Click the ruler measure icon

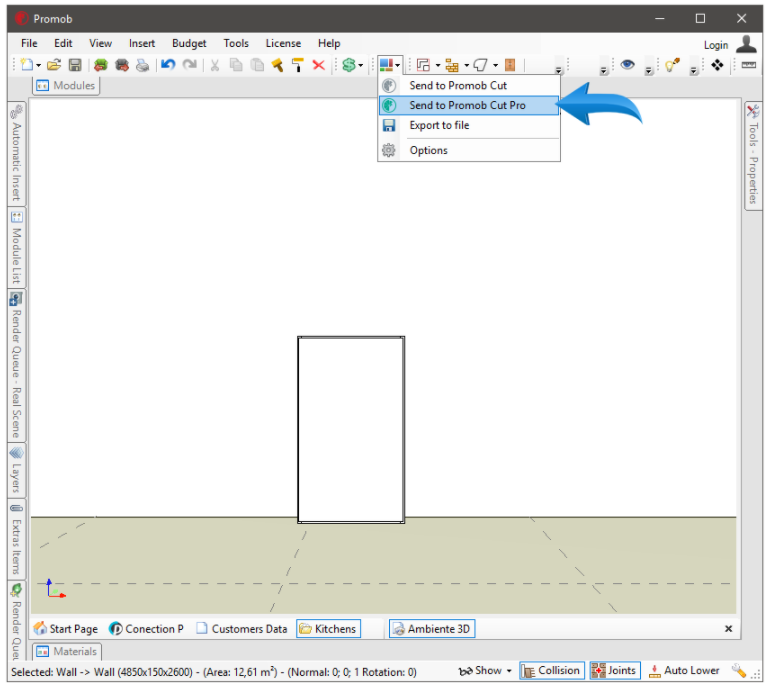[748, 65]
